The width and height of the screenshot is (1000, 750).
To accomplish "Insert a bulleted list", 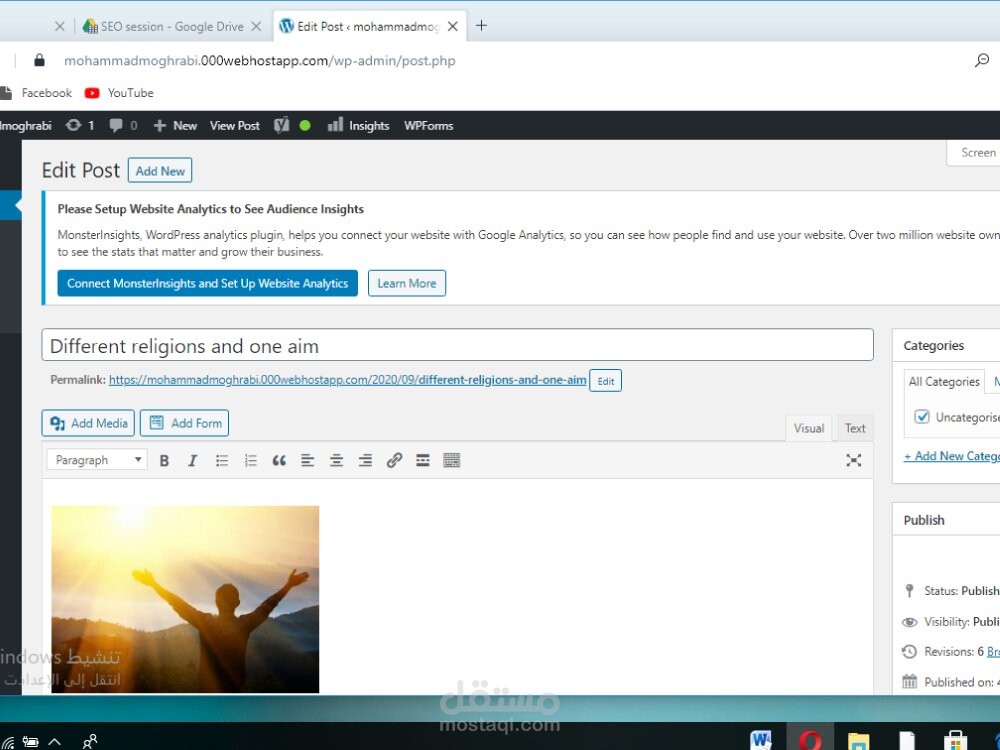I will pos(221,460).
